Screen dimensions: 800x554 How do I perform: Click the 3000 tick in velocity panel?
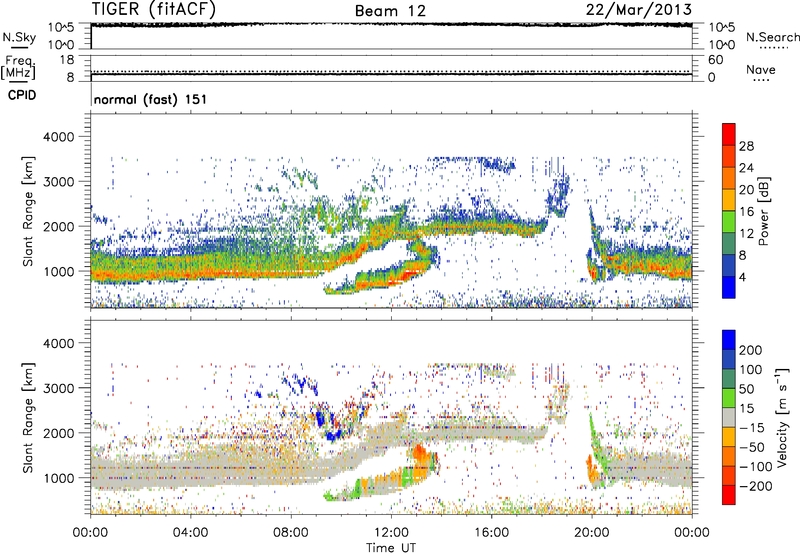tap(59, 388)
